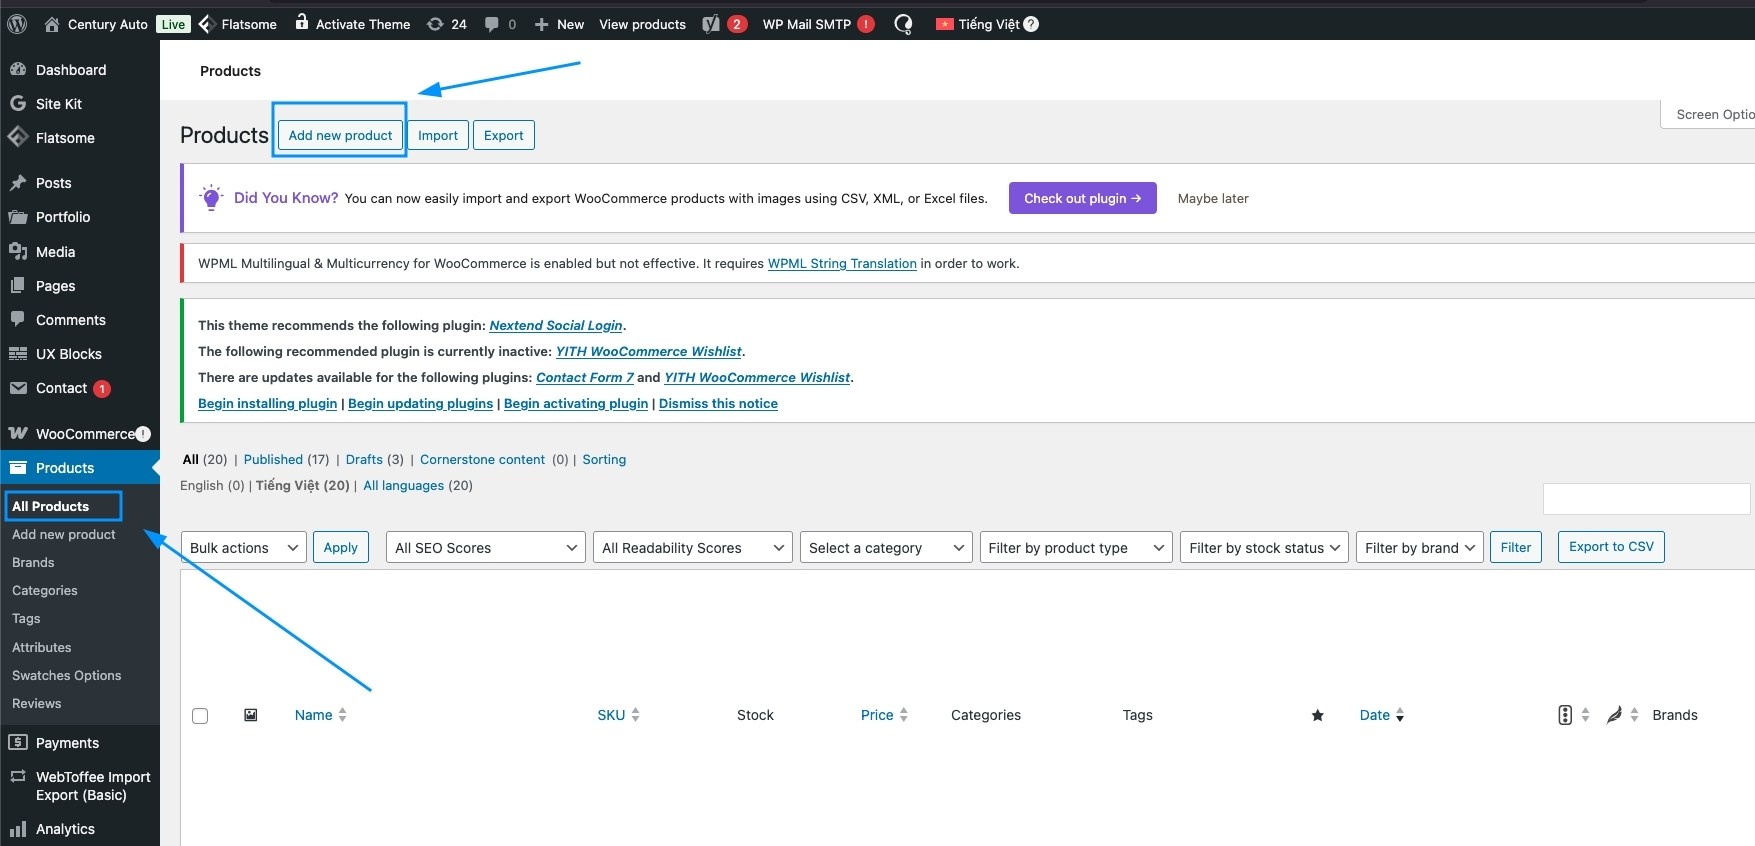
Task: Click the Yoast readability feather column icon
Action: click(x=1614, y=715)
